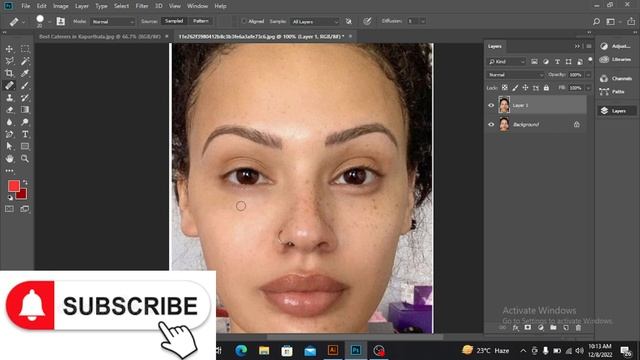Create a new layer in Layers panel
This screenshot has width=640, height=360.
point(566,327)
